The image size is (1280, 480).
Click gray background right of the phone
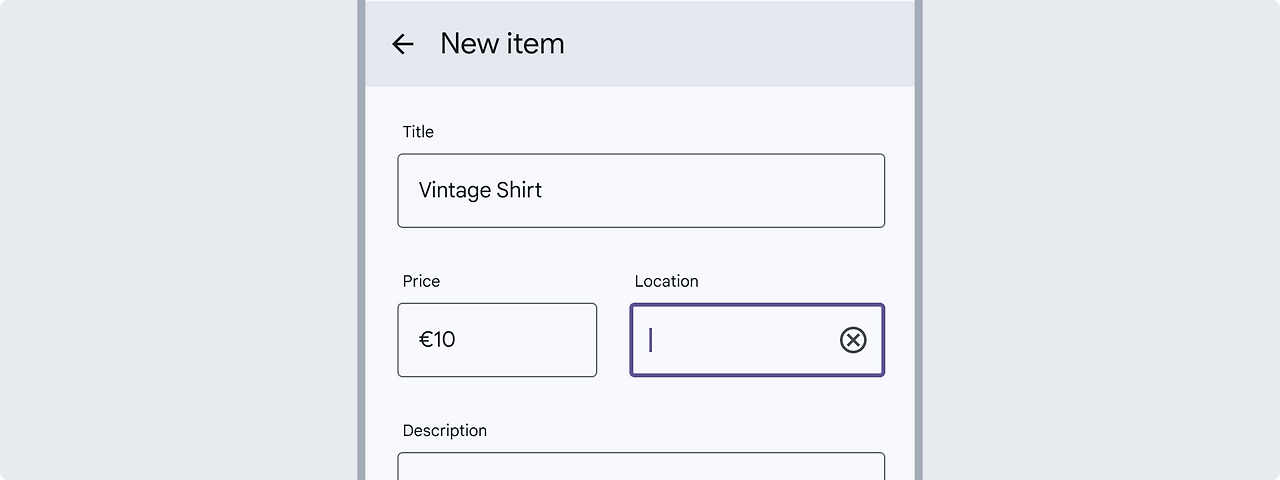pyautogui.click(x=1100, y=240)
